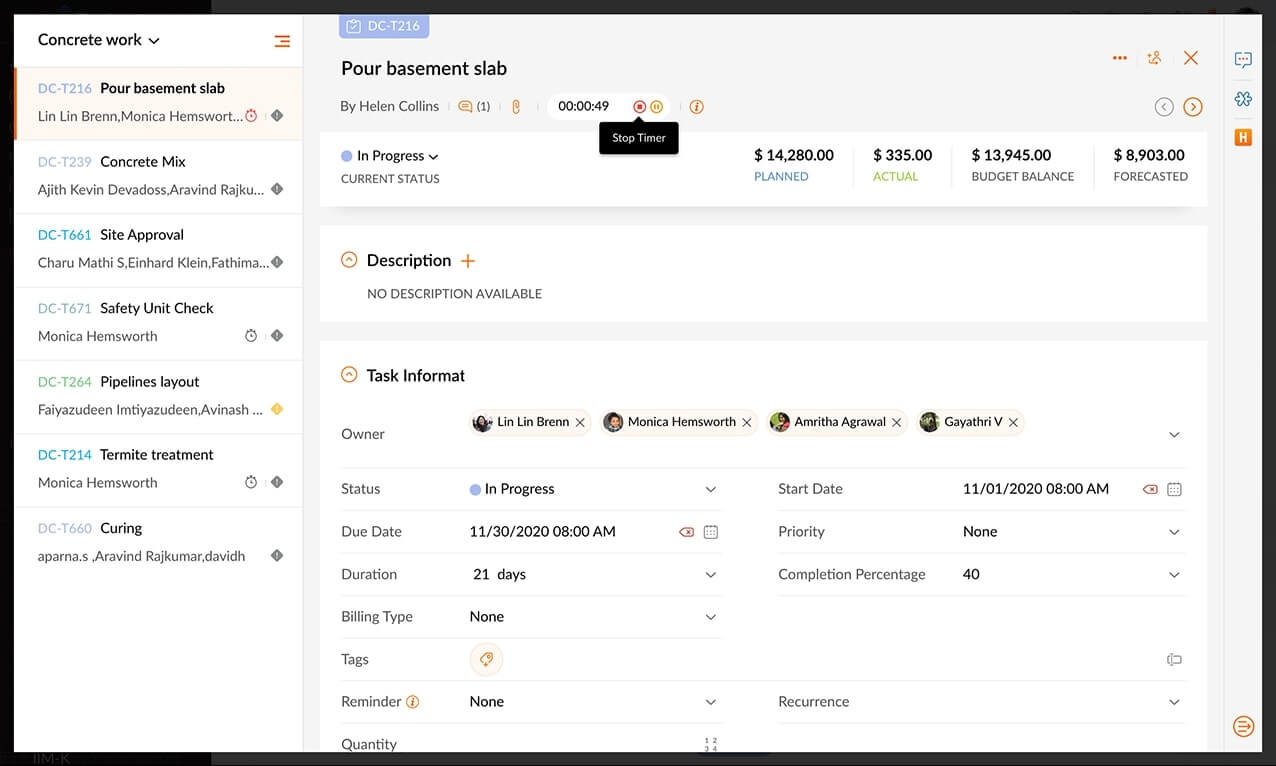Open the task comments icon

(466, 107)
